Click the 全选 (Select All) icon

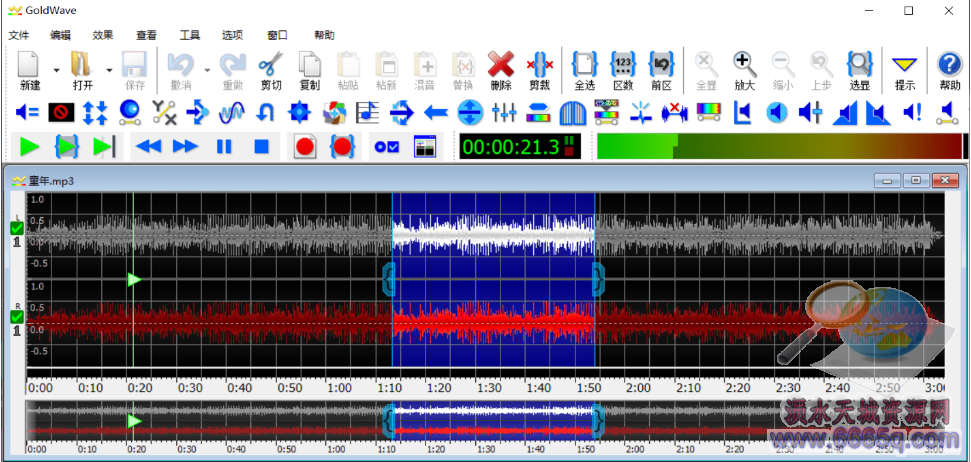(585, 64)
